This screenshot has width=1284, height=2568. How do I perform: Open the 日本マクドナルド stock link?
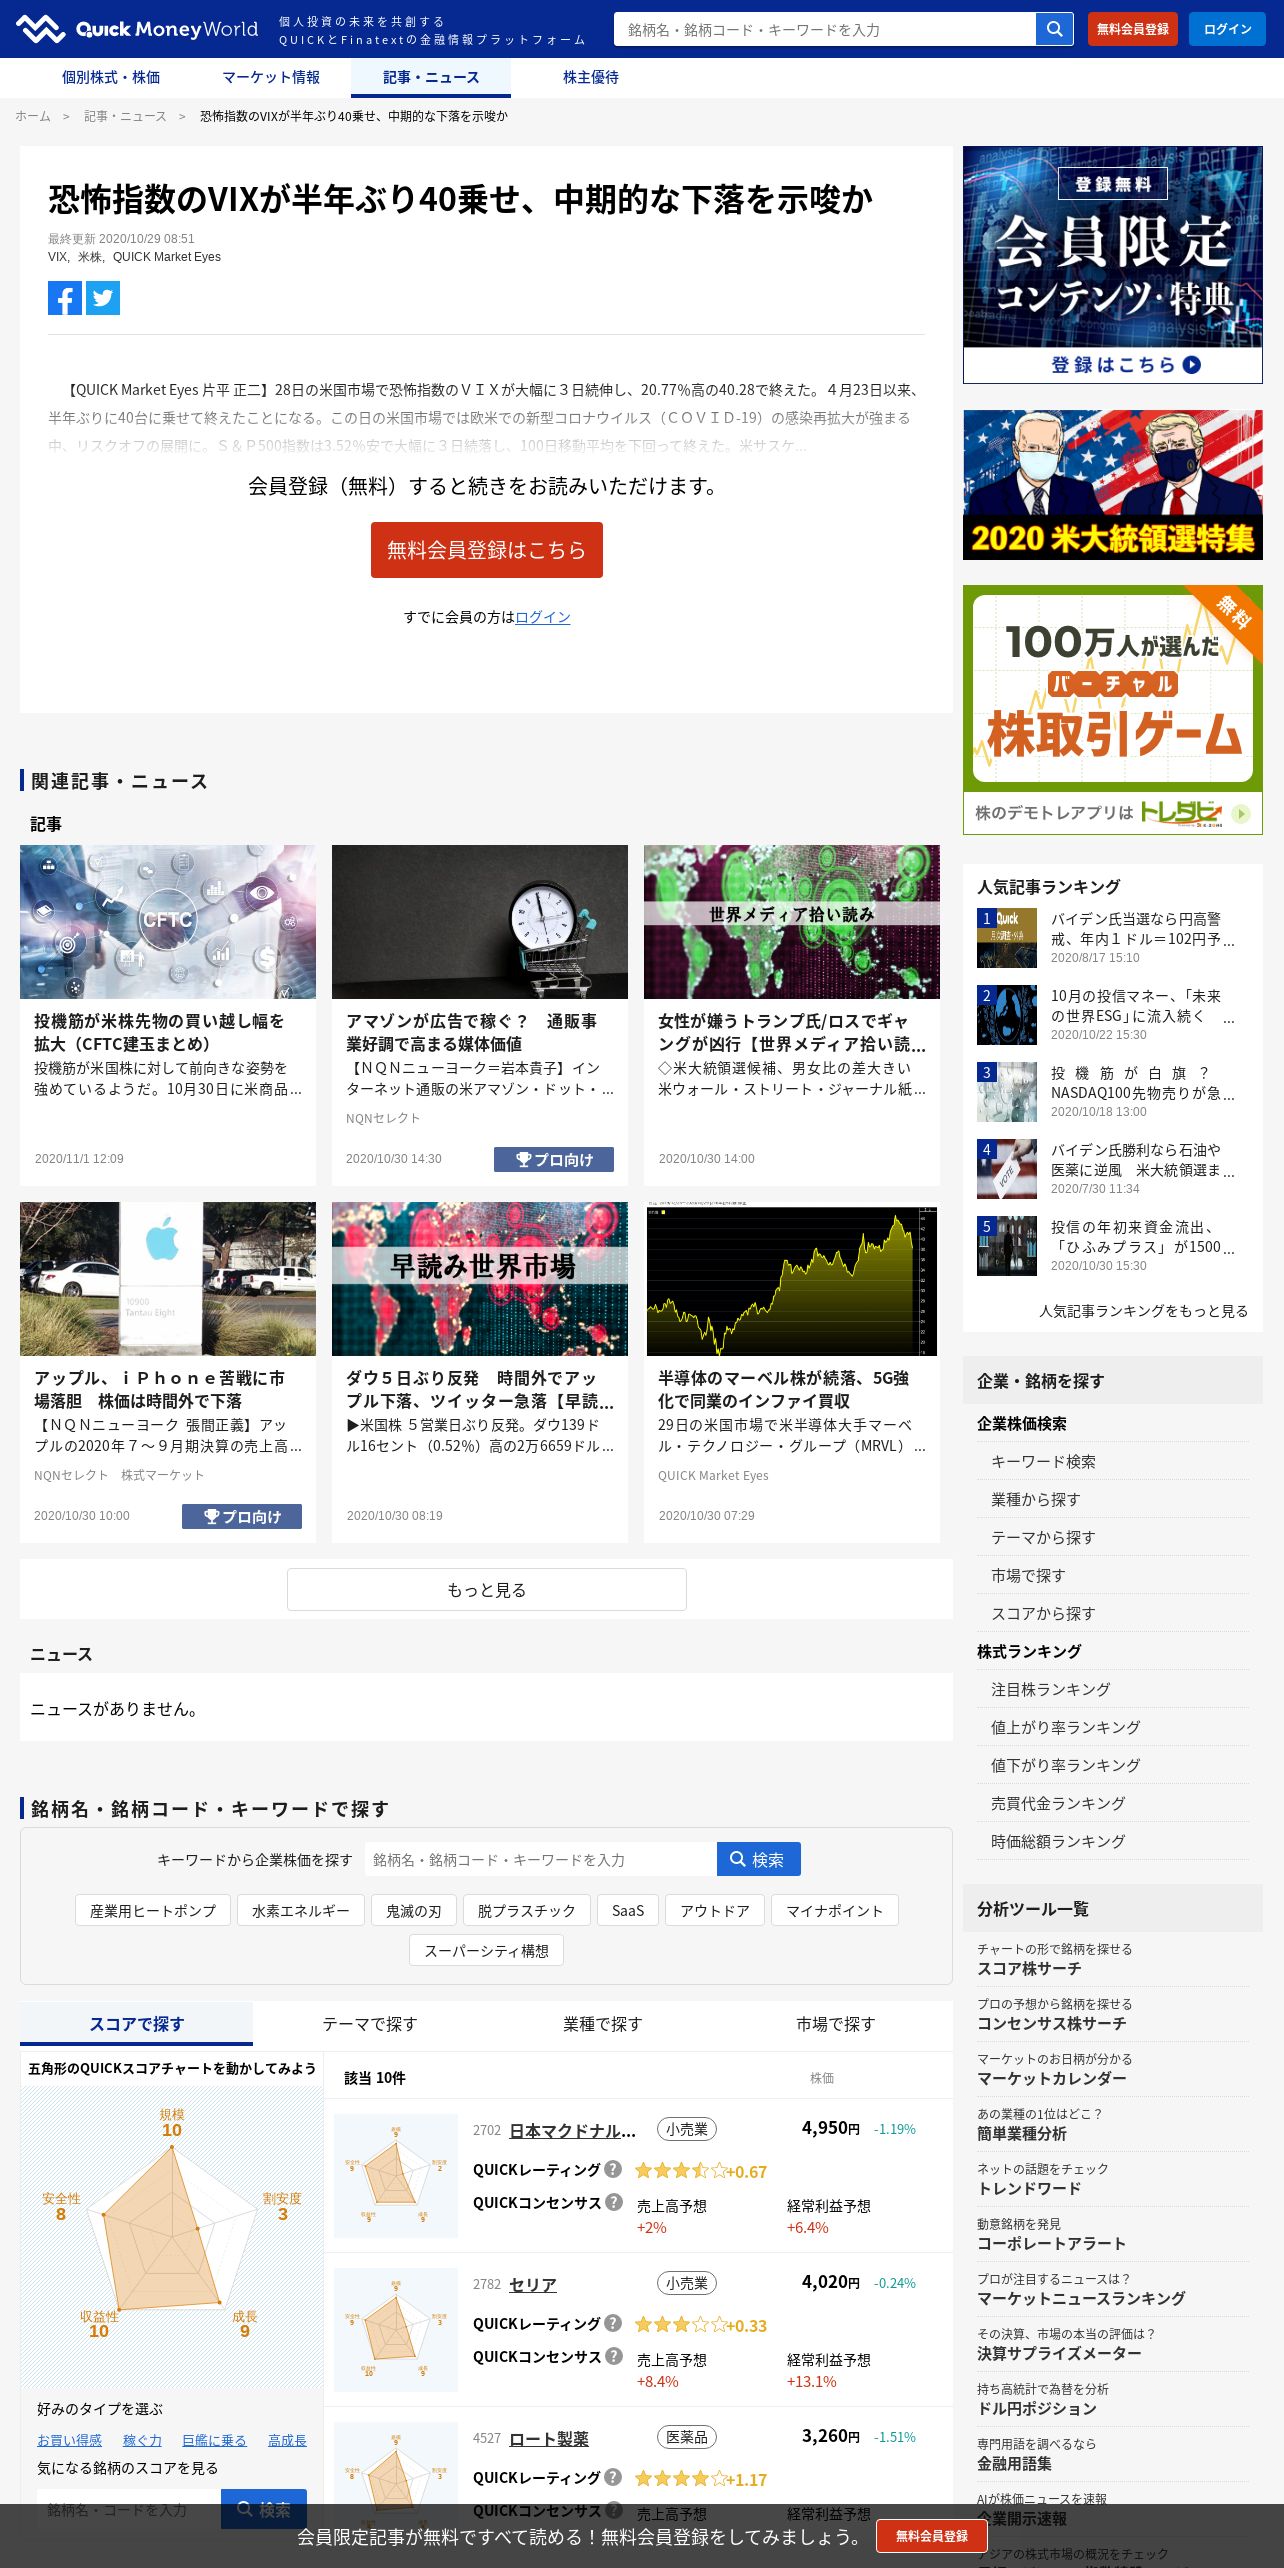[x=572, y=2130]
